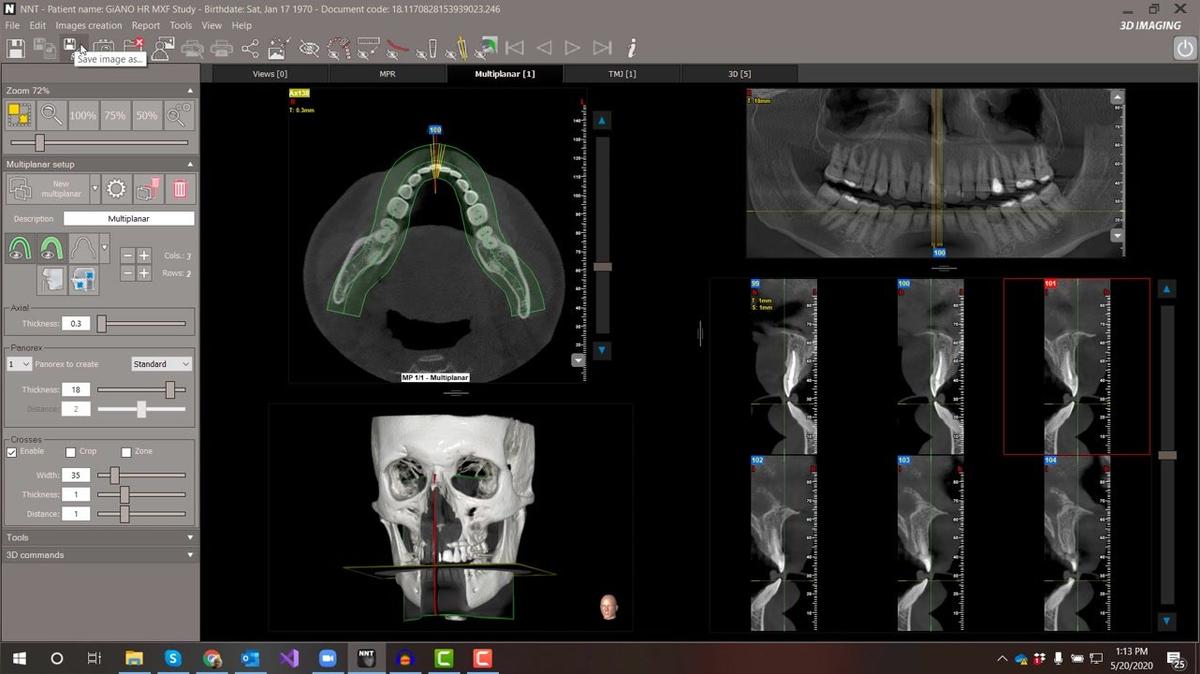Toggle rectangle overlay visibility in toolbar
The height and width of the screenshot is (674, 1200).
coord(368,47)
